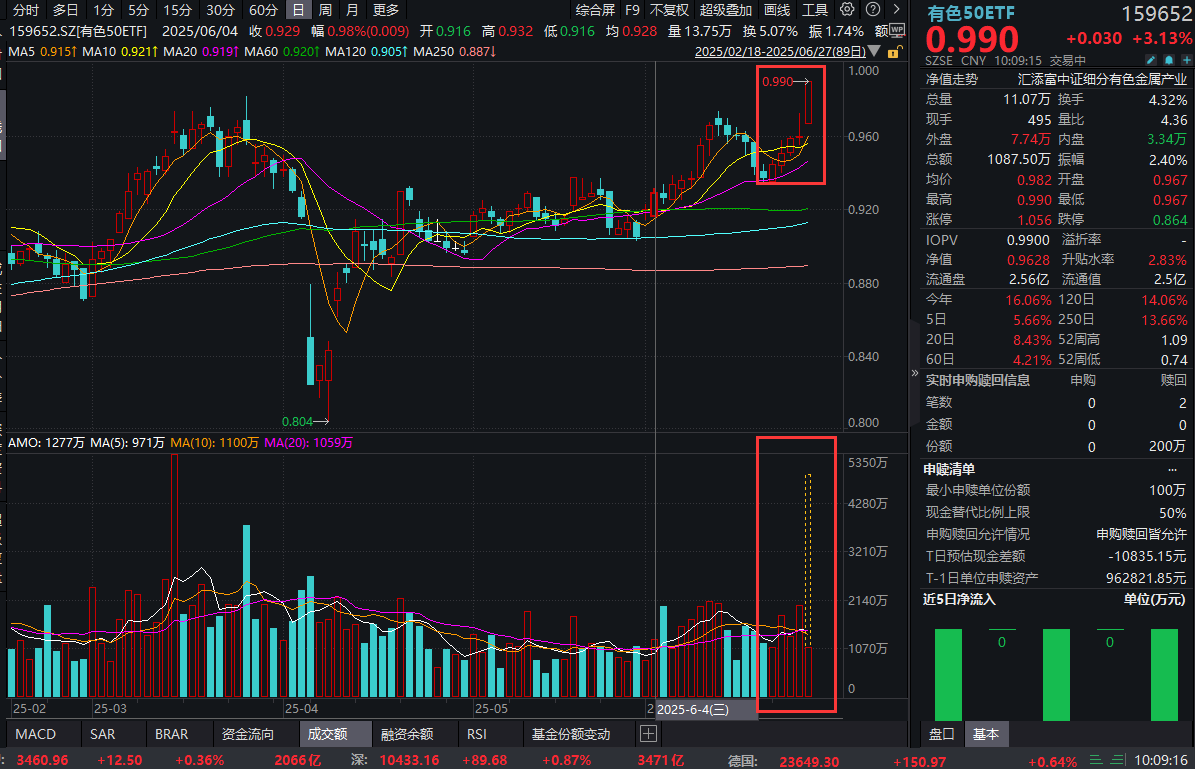Toggle 不复权 adjustment mode
This screenshot has height=769, width=1195.
click(x=667, y=9)
